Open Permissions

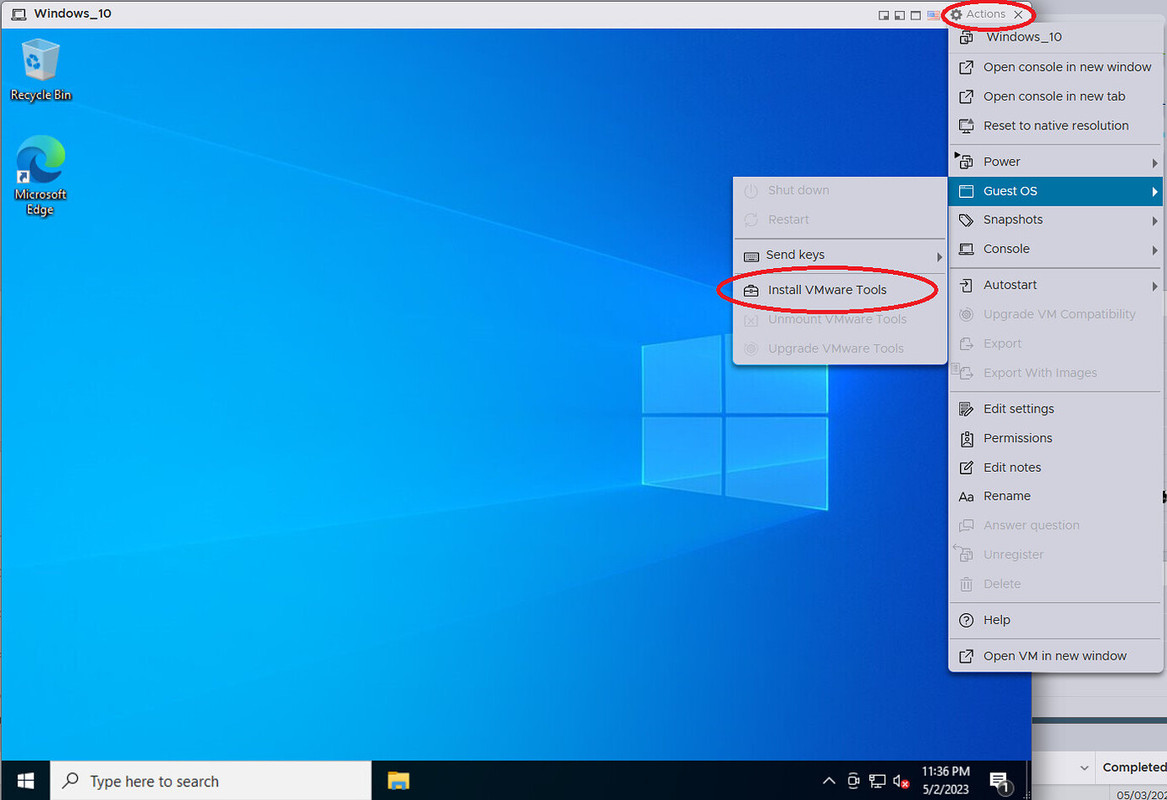(1055, 438)
